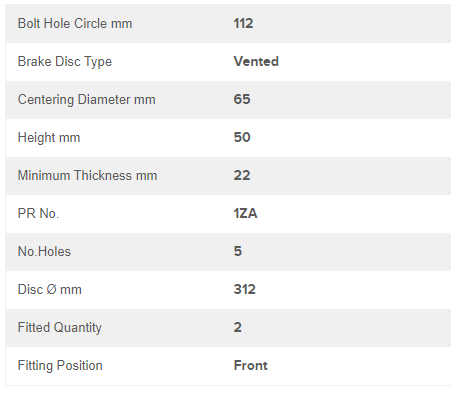Click the Minimum Thickness mm label
The image size is (451, 394).
(87, 175)
